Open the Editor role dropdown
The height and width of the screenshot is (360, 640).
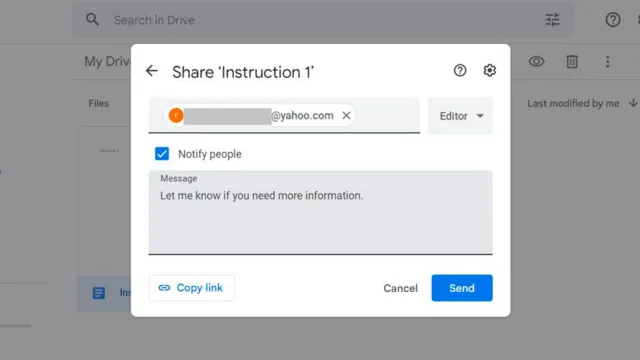pos(460,116)
